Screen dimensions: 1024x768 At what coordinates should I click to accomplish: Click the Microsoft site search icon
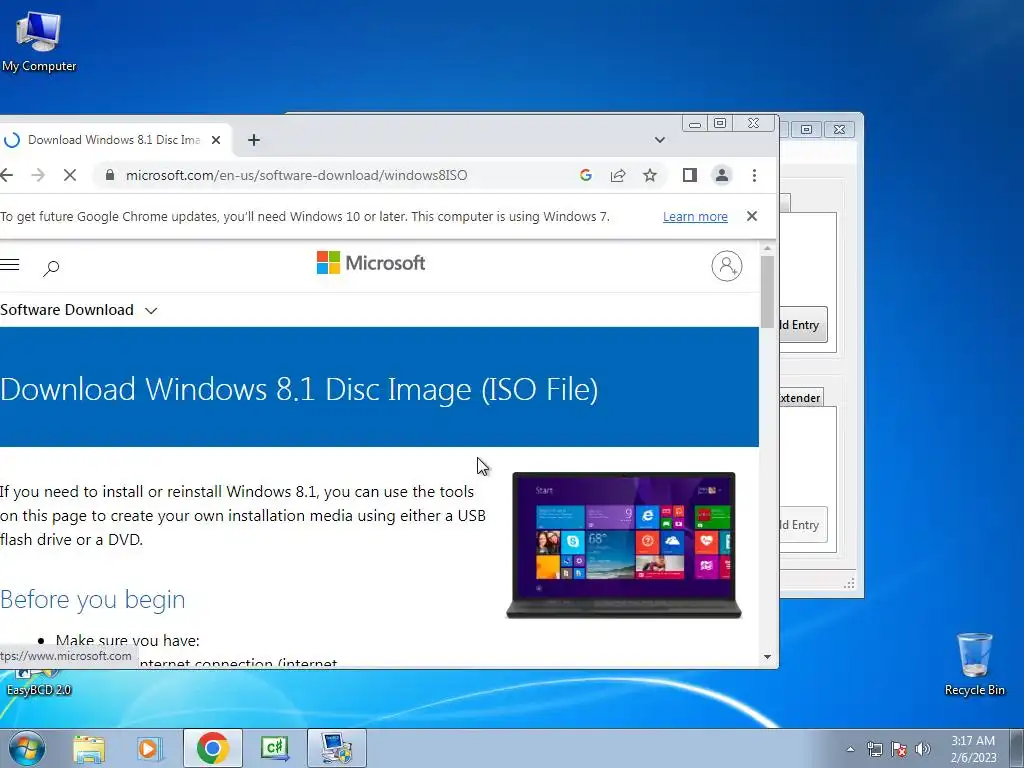click(51, 268)
